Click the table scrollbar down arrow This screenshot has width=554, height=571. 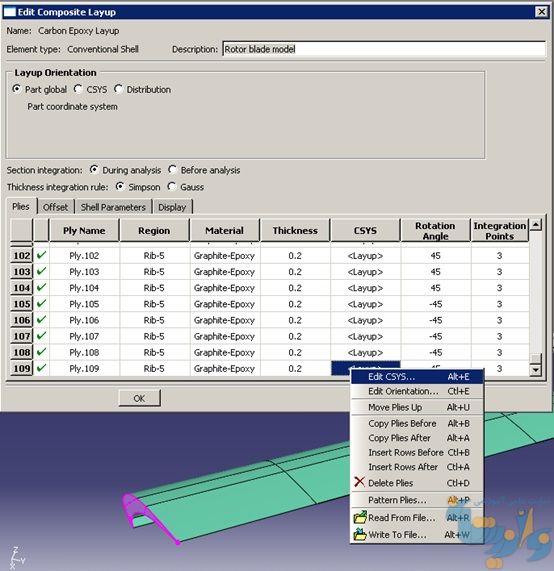tap(535, 370)
